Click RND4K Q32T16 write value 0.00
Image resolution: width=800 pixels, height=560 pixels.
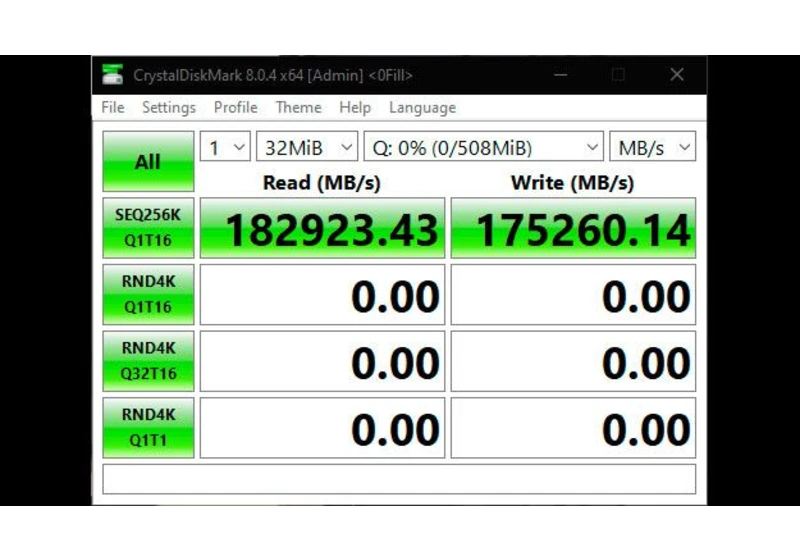(x=573, y=361)
